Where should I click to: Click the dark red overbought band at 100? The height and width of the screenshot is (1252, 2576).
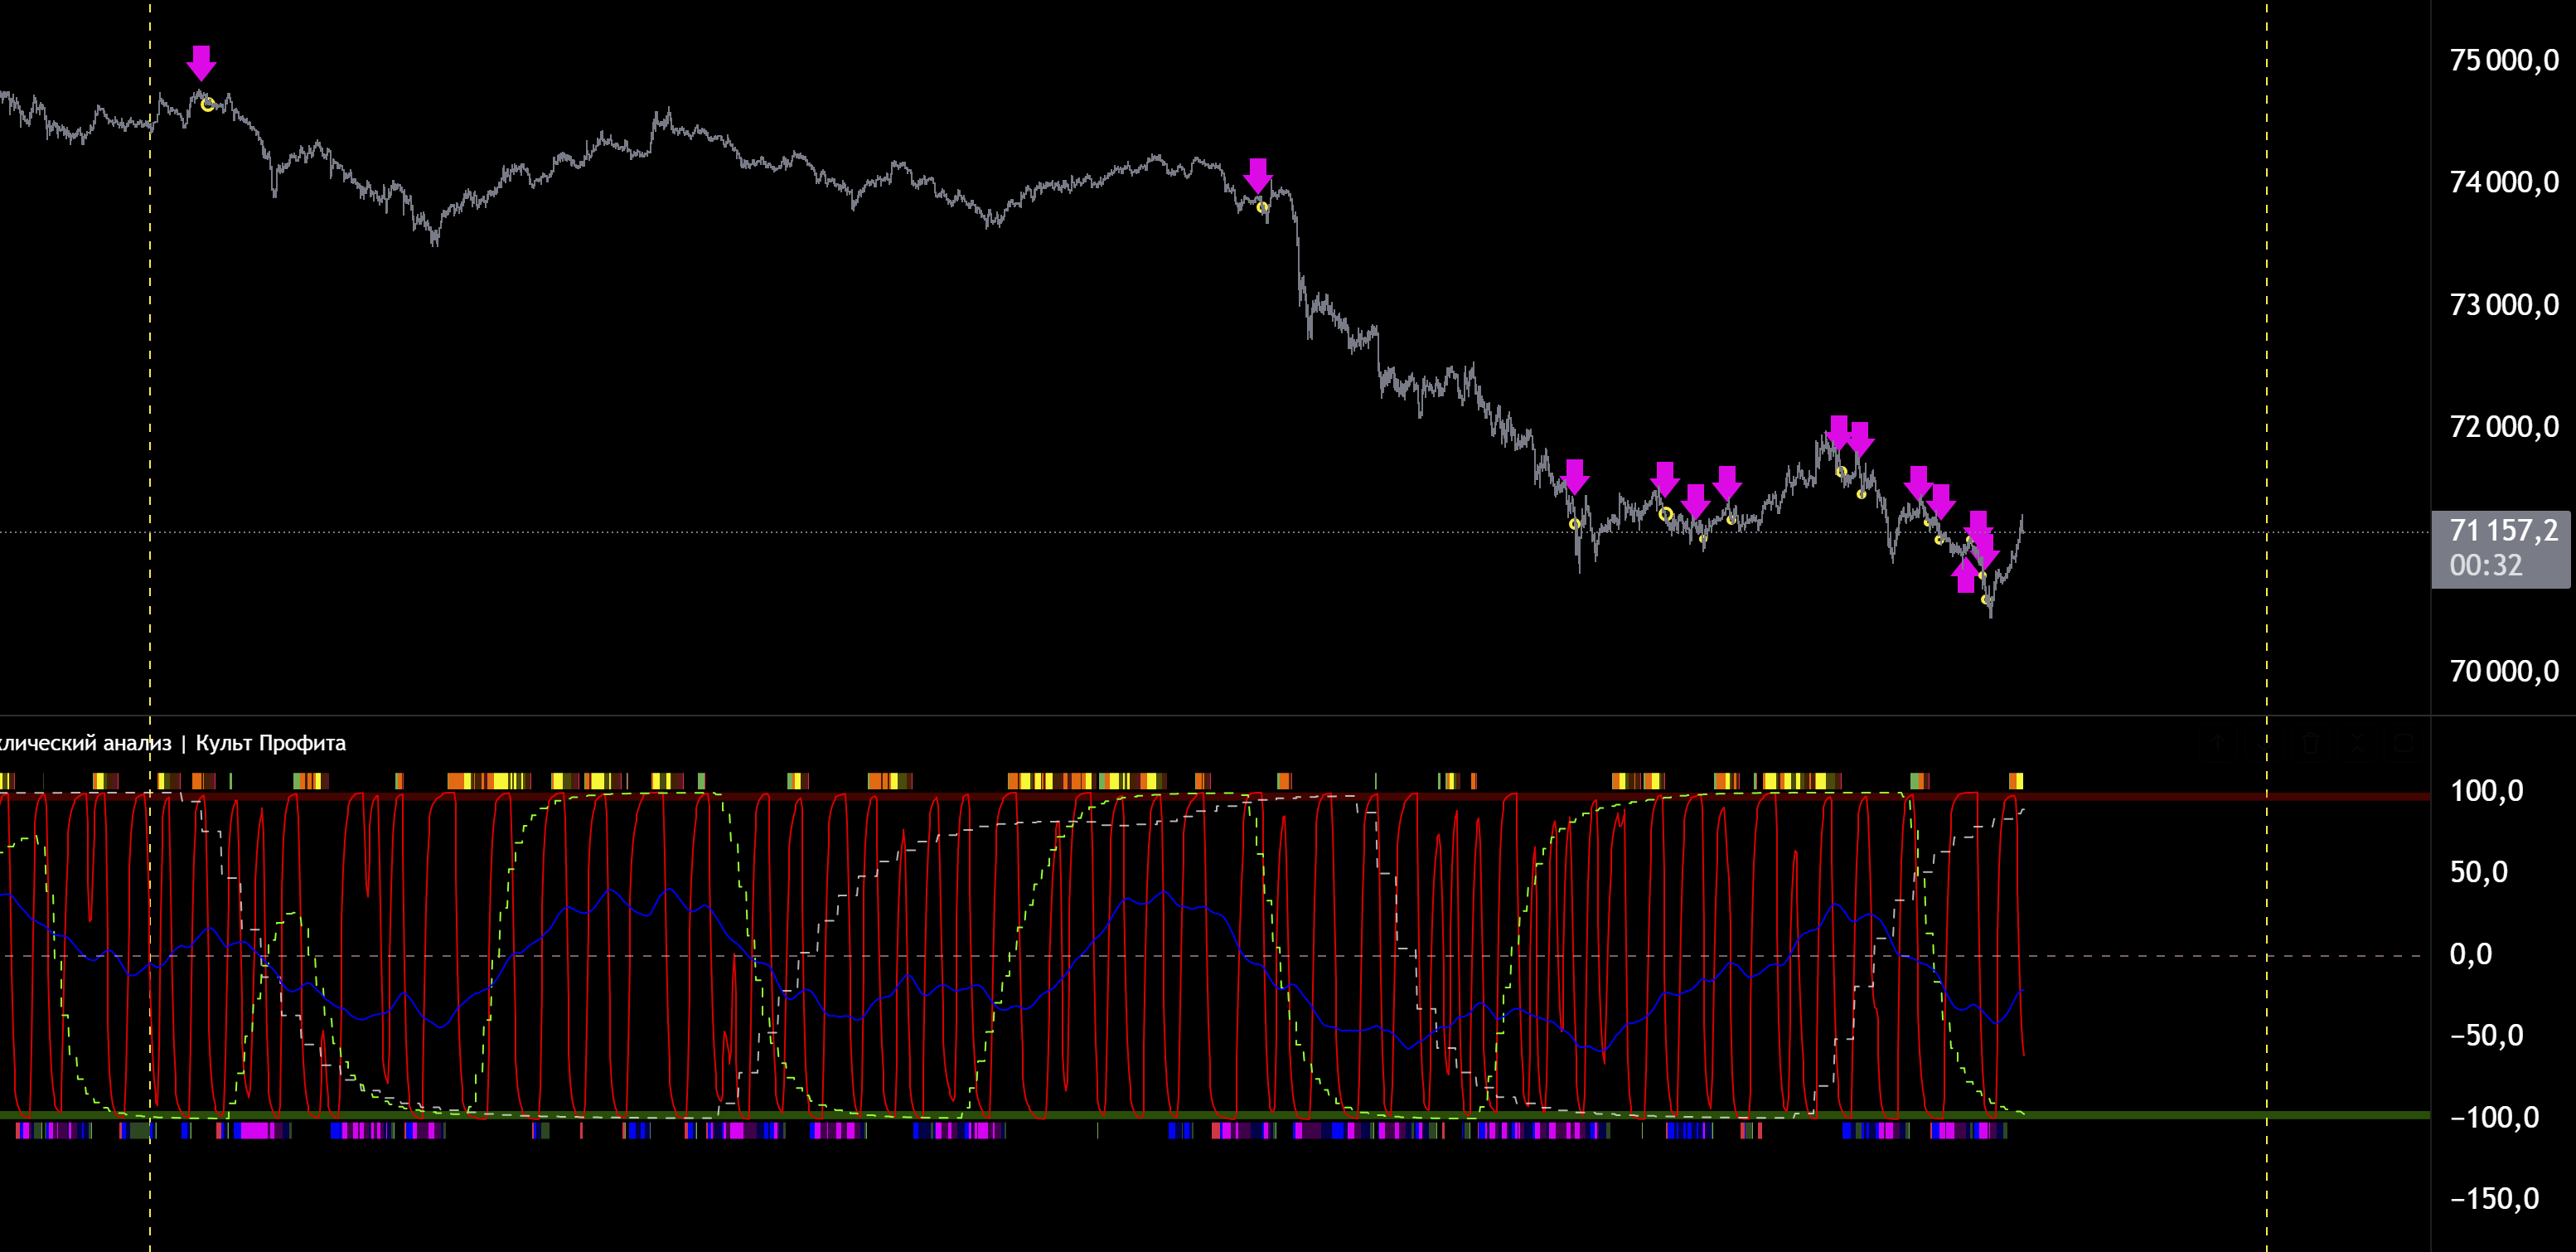click(x=2150, y=796)
